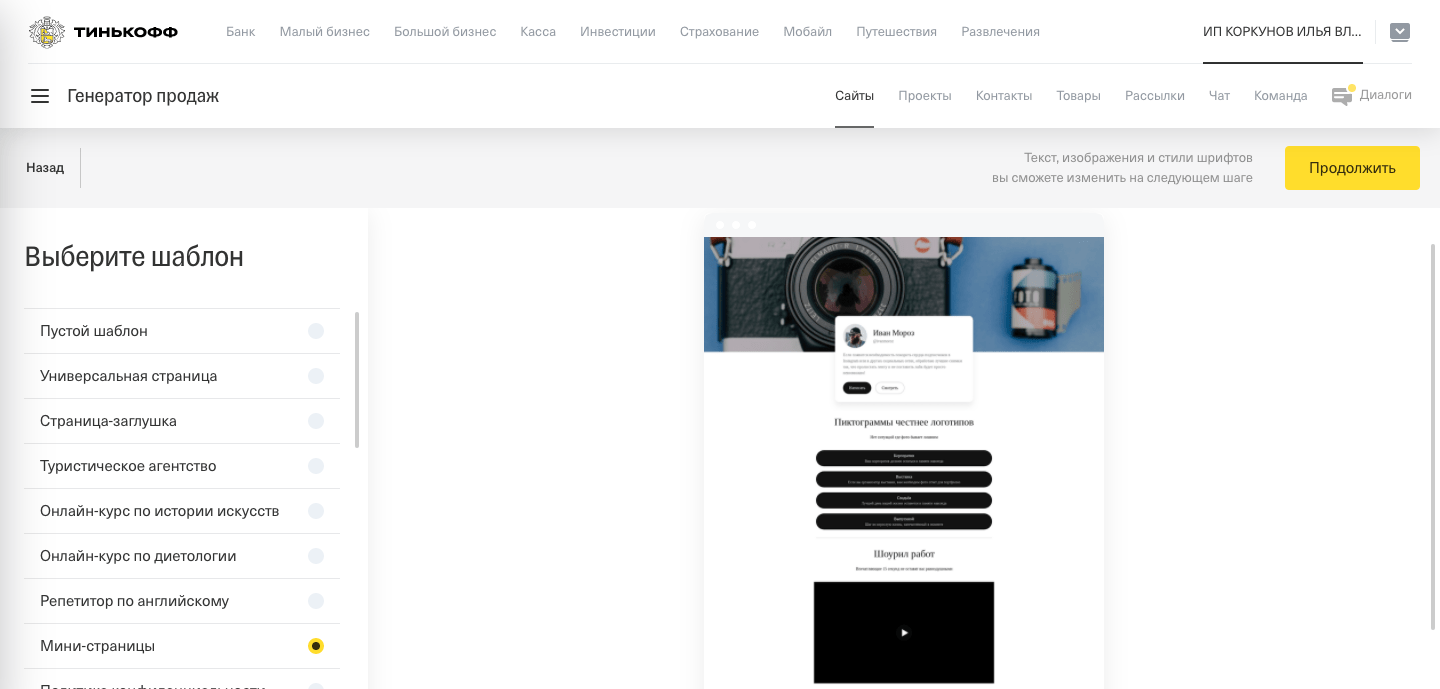Open the Страхование link
Image resolution: width=1440 pixels, height=689 pixels.
point(719,32)
